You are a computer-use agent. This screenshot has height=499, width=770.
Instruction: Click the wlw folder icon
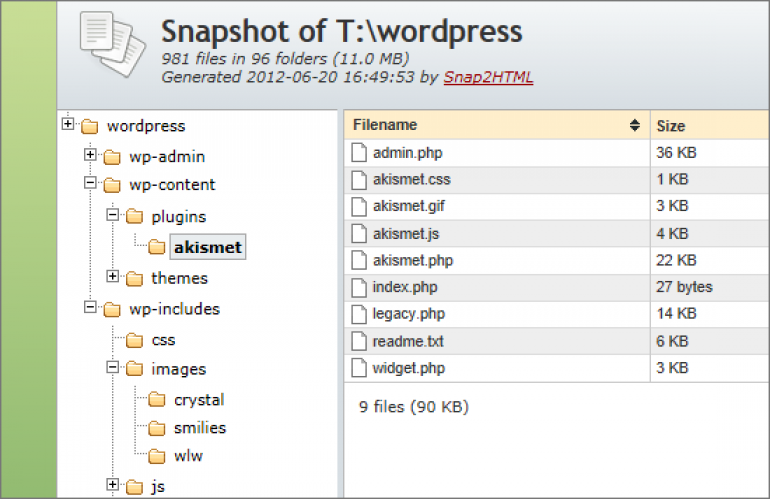(x=157, y=456)
